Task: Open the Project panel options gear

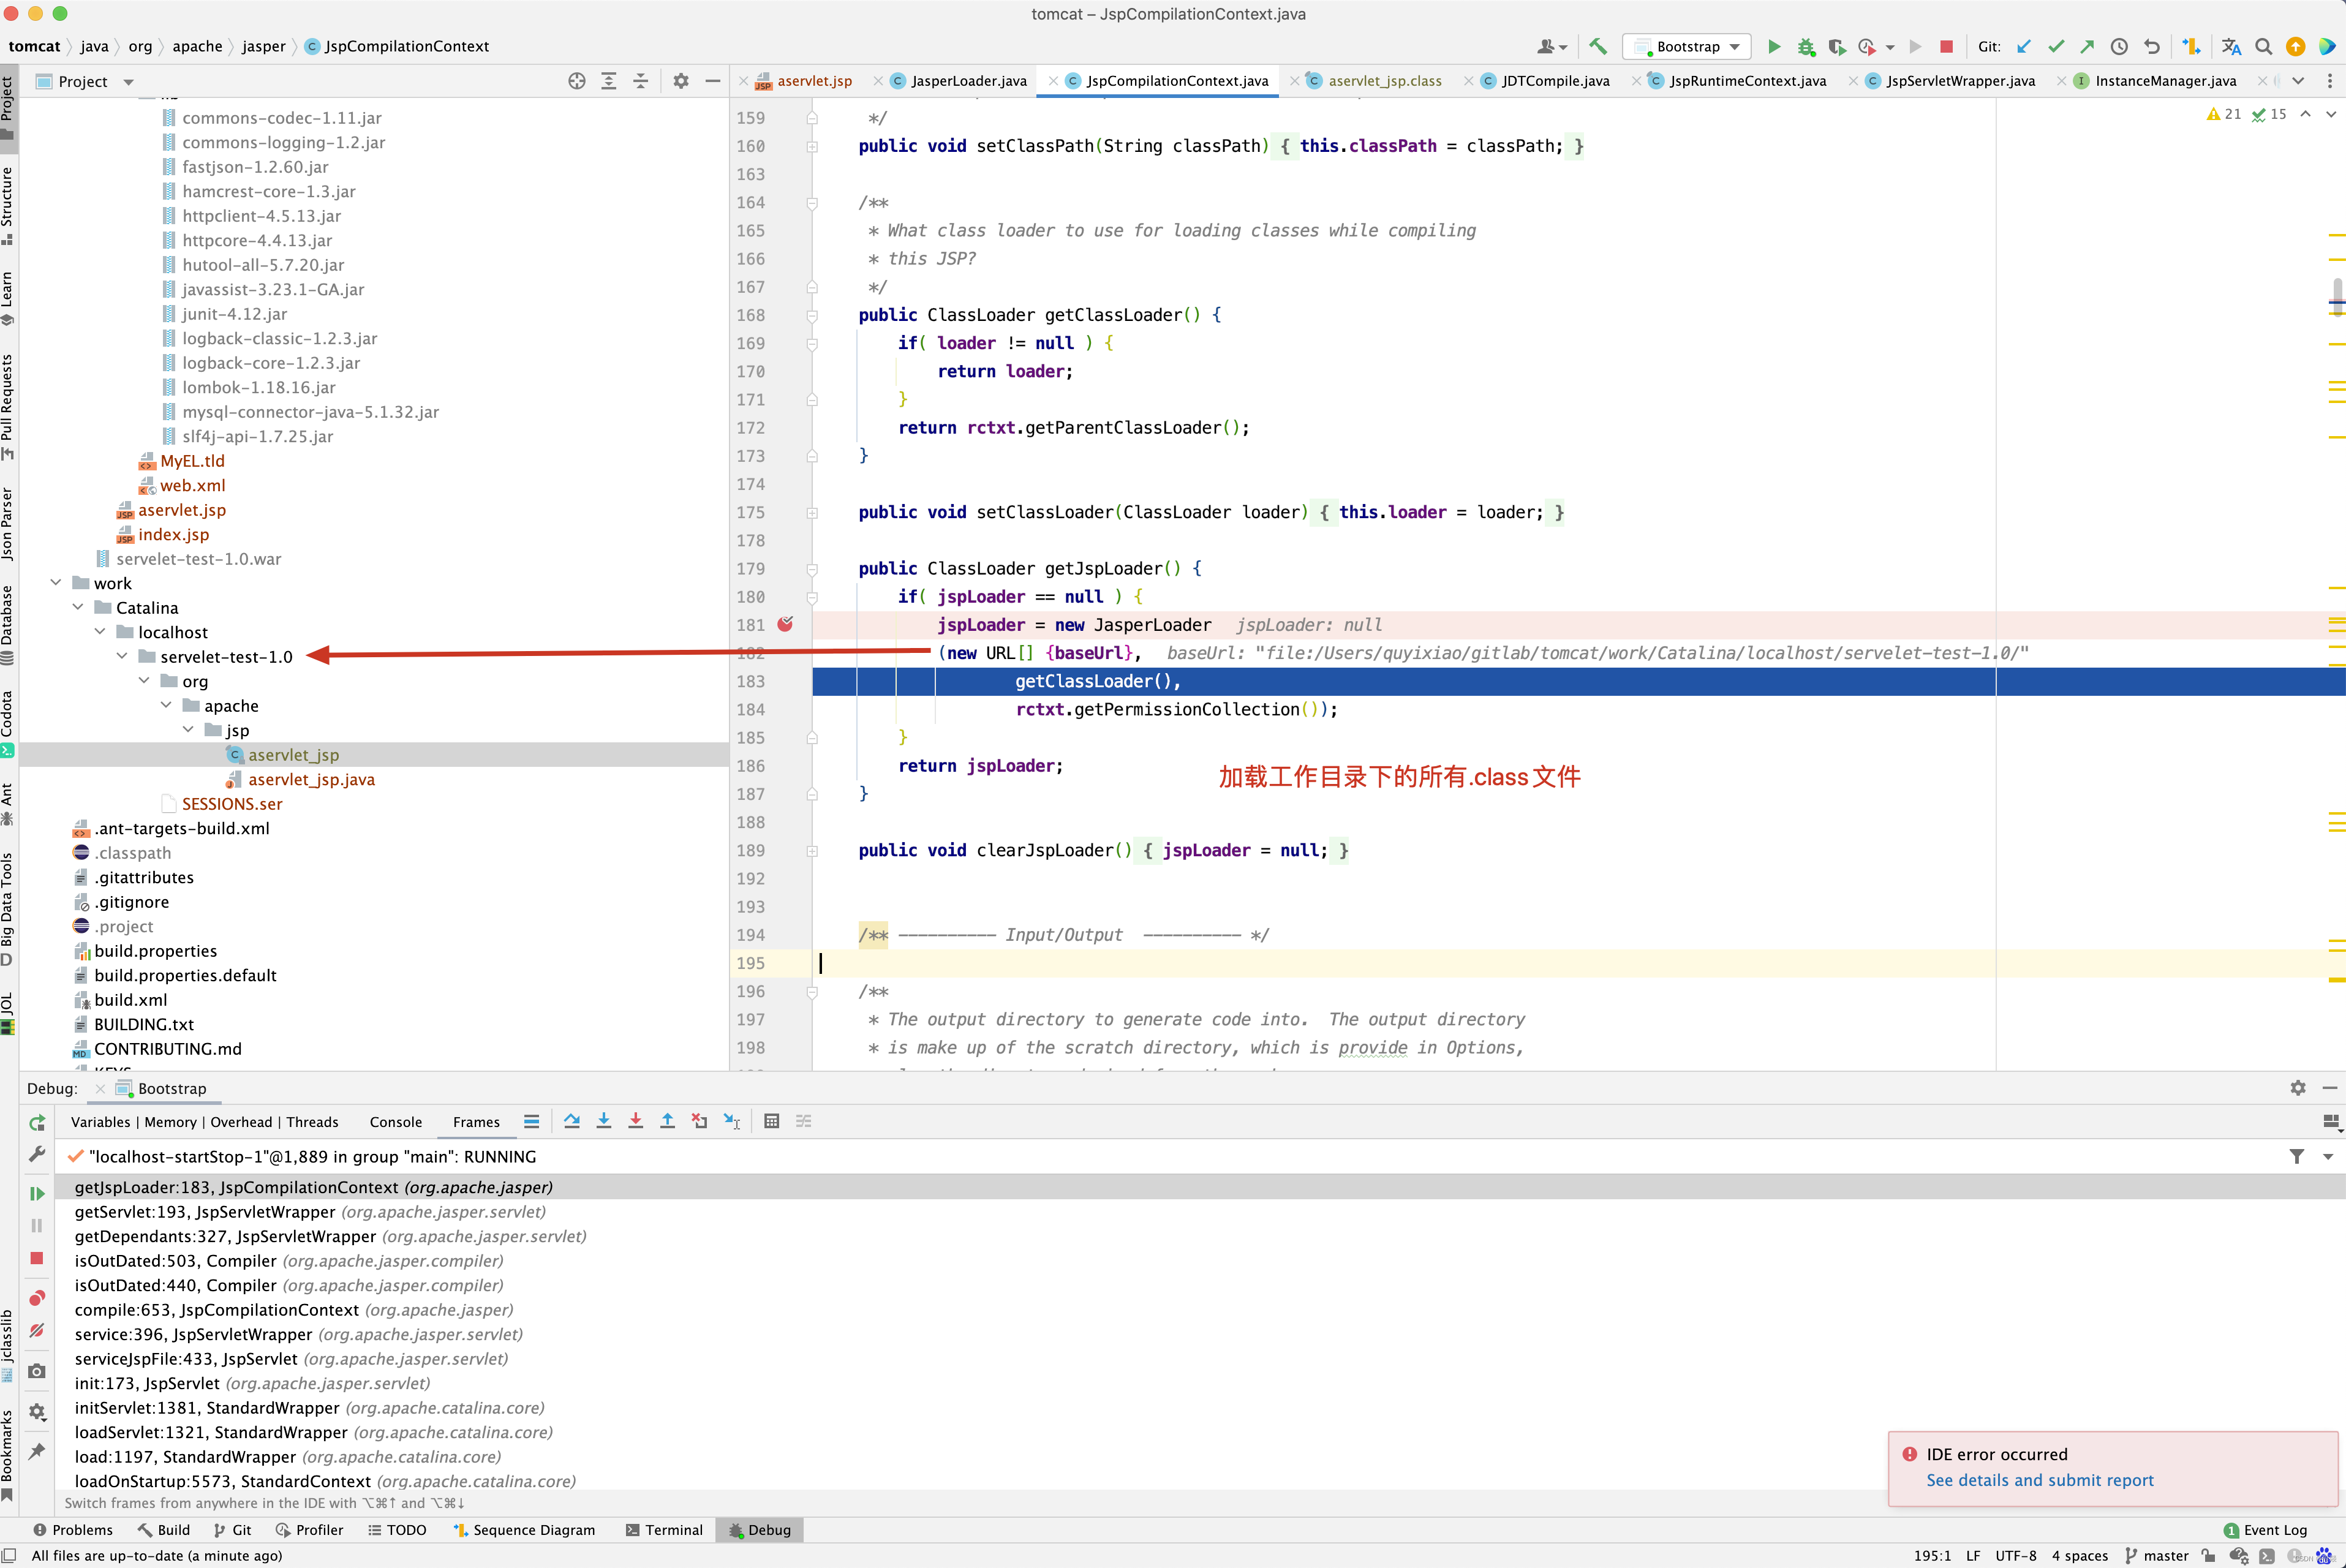Action: [x=681, y=82]
